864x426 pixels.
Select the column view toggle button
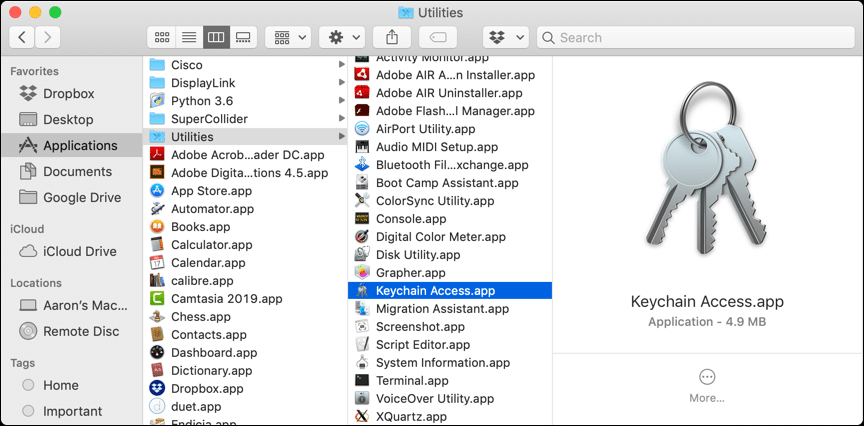(x=215, y=37)
